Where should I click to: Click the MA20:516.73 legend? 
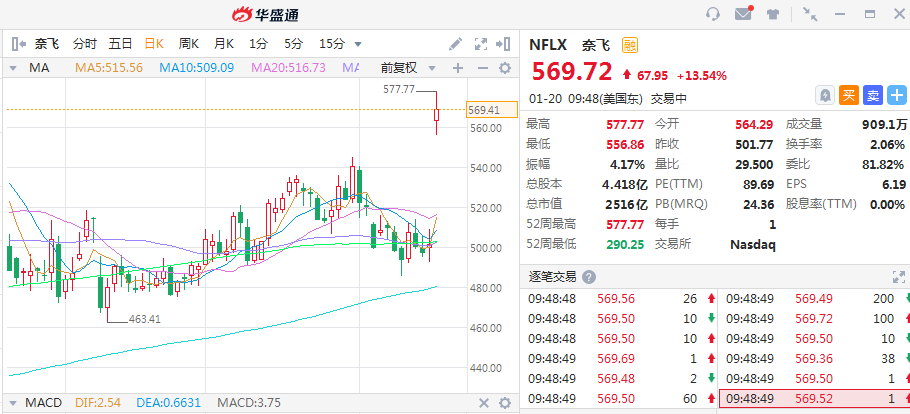click(x=288, y=68)
